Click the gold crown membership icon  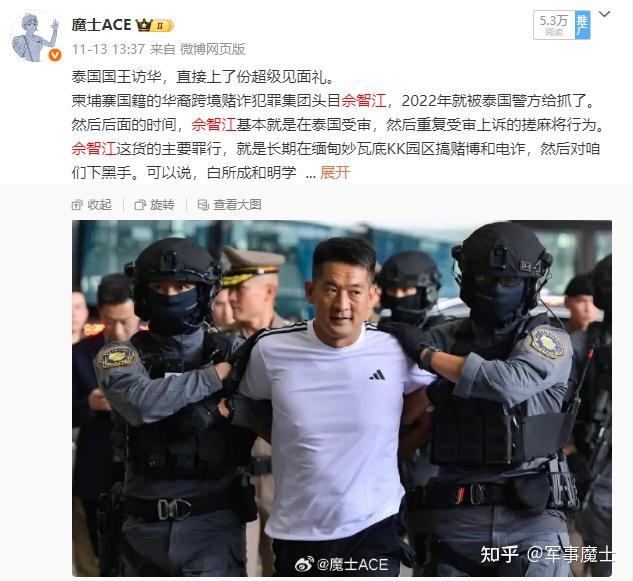tap(144, 25)
